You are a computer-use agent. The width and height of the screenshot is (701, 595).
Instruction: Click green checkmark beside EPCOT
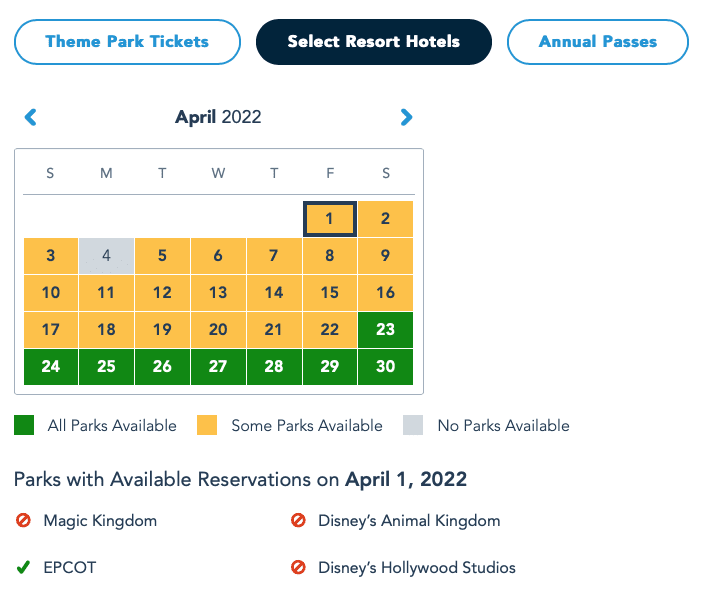[x=23, y=568]
